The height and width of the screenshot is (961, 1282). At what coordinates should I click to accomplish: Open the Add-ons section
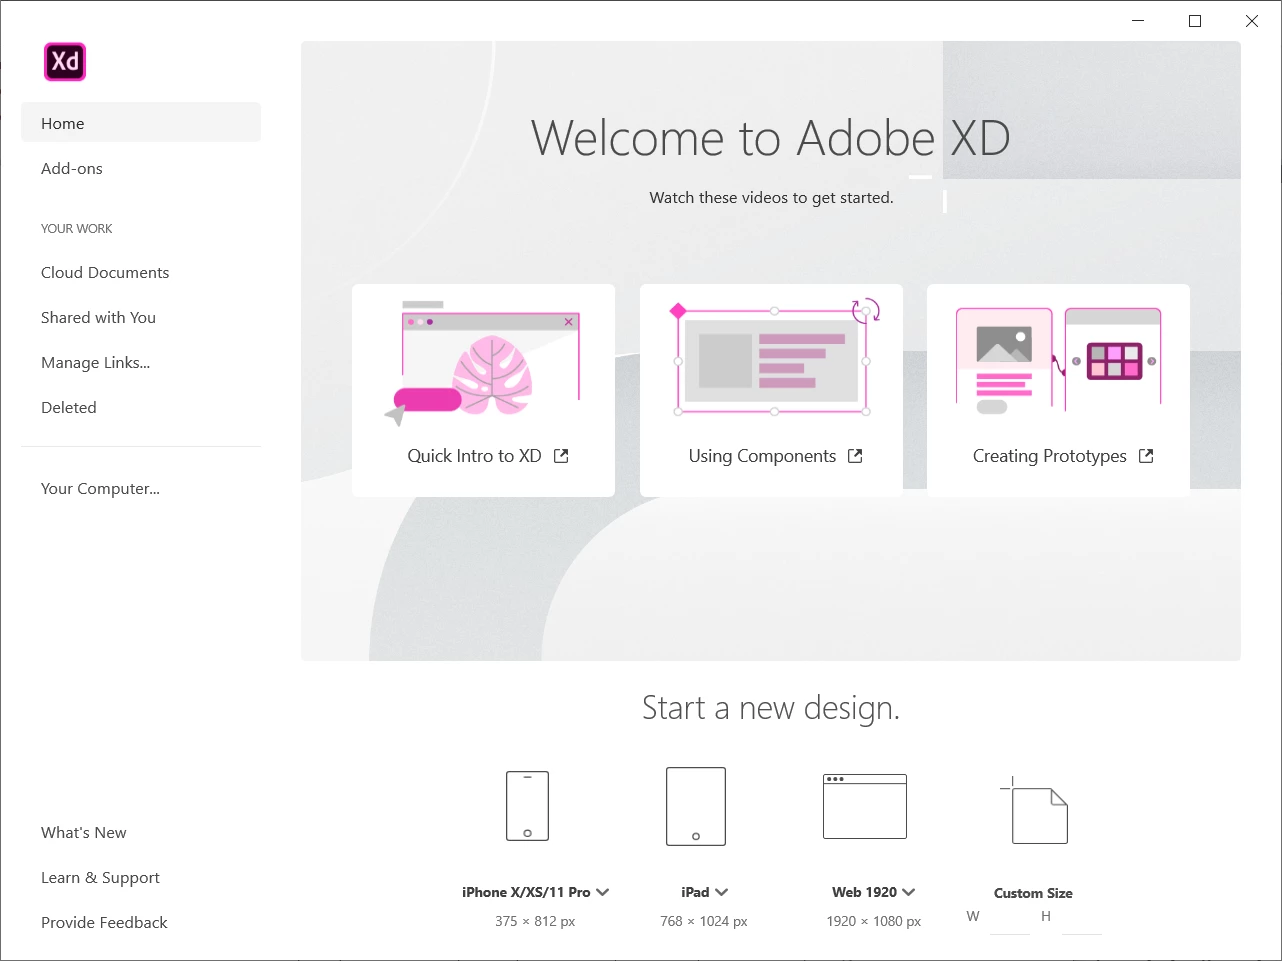point(72,168)
